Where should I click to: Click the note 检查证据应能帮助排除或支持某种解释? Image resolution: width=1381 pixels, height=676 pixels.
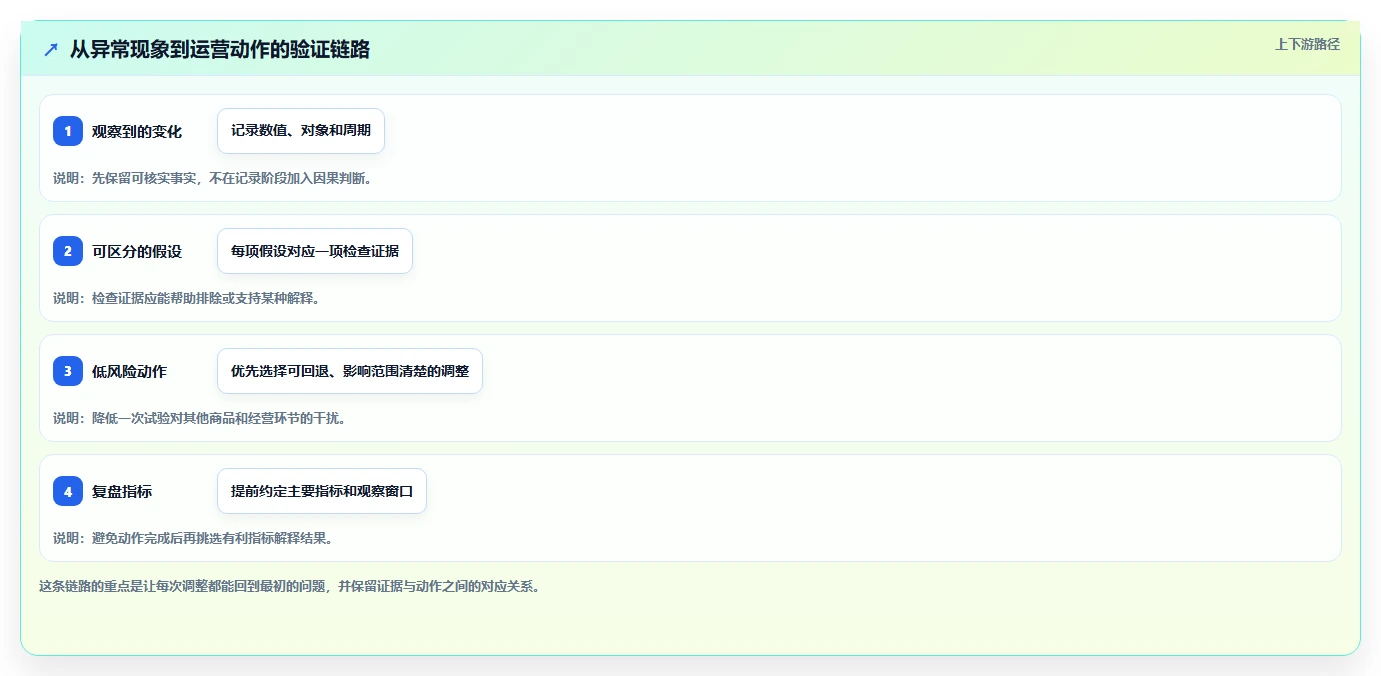pyautogui.click(x=186, y=298)
